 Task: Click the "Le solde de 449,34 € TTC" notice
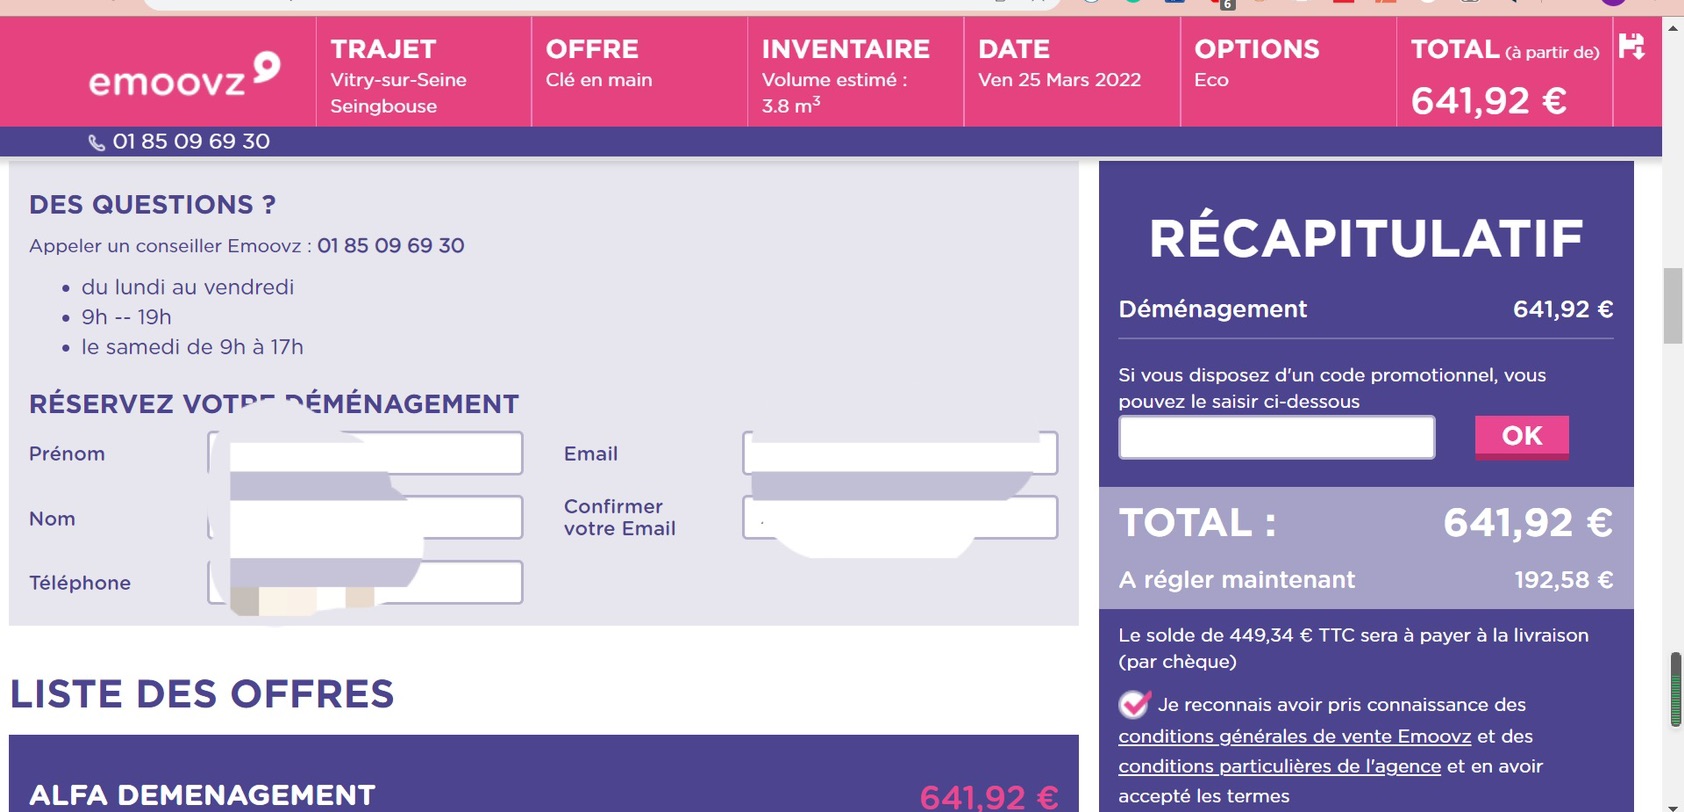(x=1354, y=648)
